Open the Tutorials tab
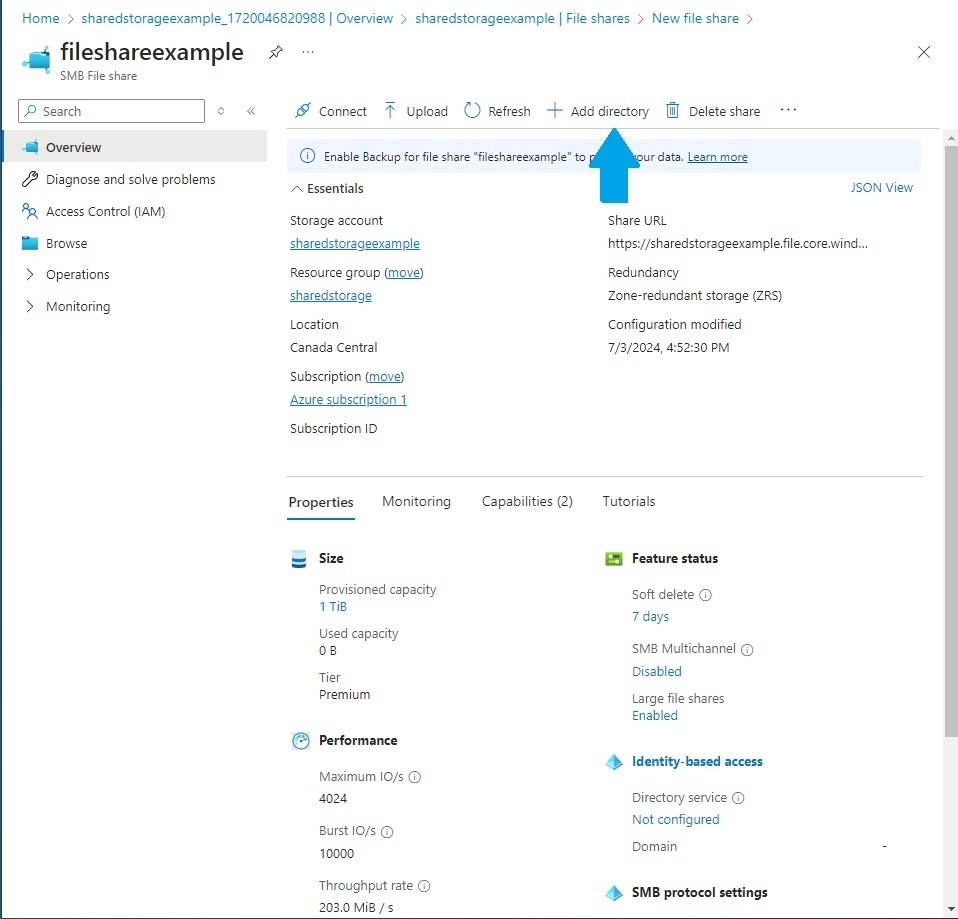This screenshot has height=919, width=958. (x=629, y=502)
